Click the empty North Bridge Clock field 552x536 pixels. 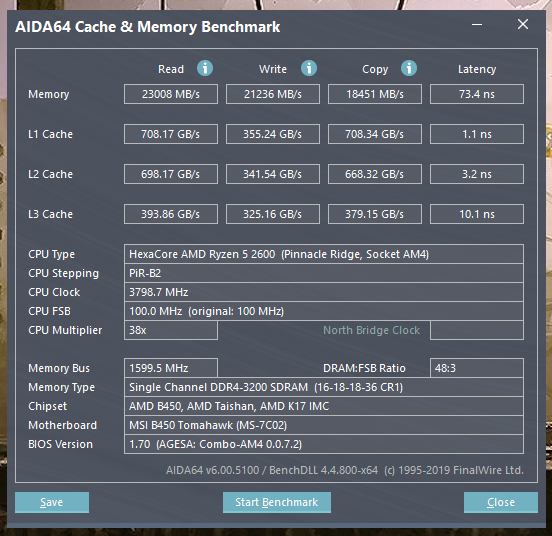477,330
